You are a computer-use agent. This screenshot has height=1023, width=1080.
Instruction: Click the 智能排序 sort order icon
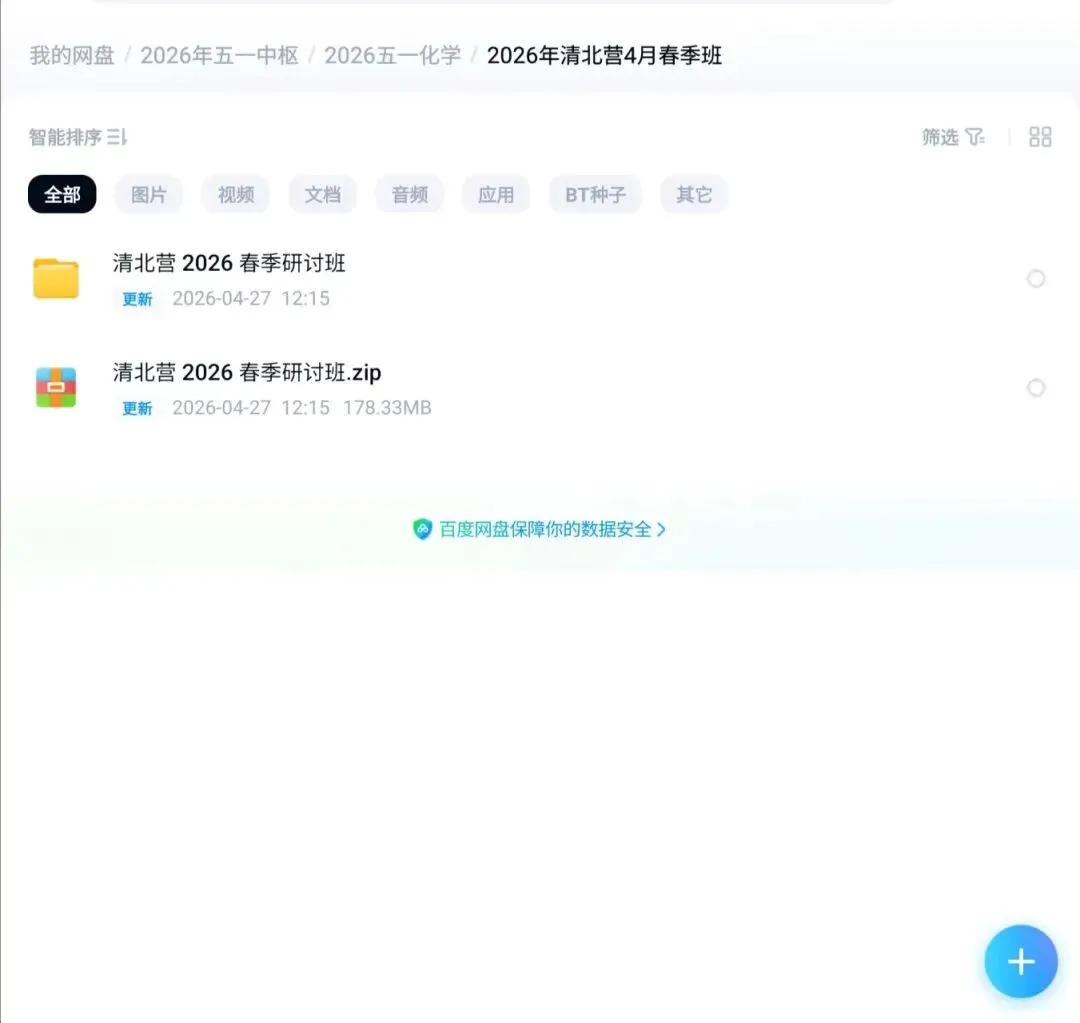[x=115, y=137]
